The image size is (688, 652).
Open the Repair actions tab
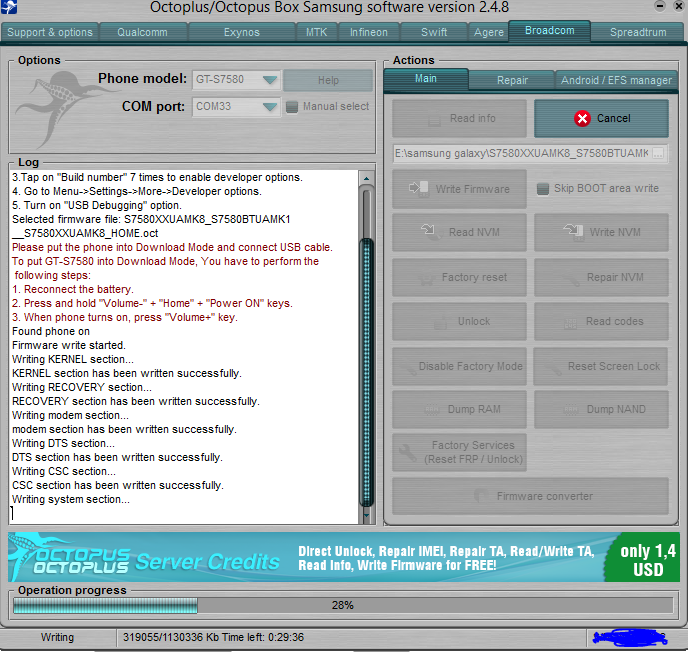click(512, 80)
